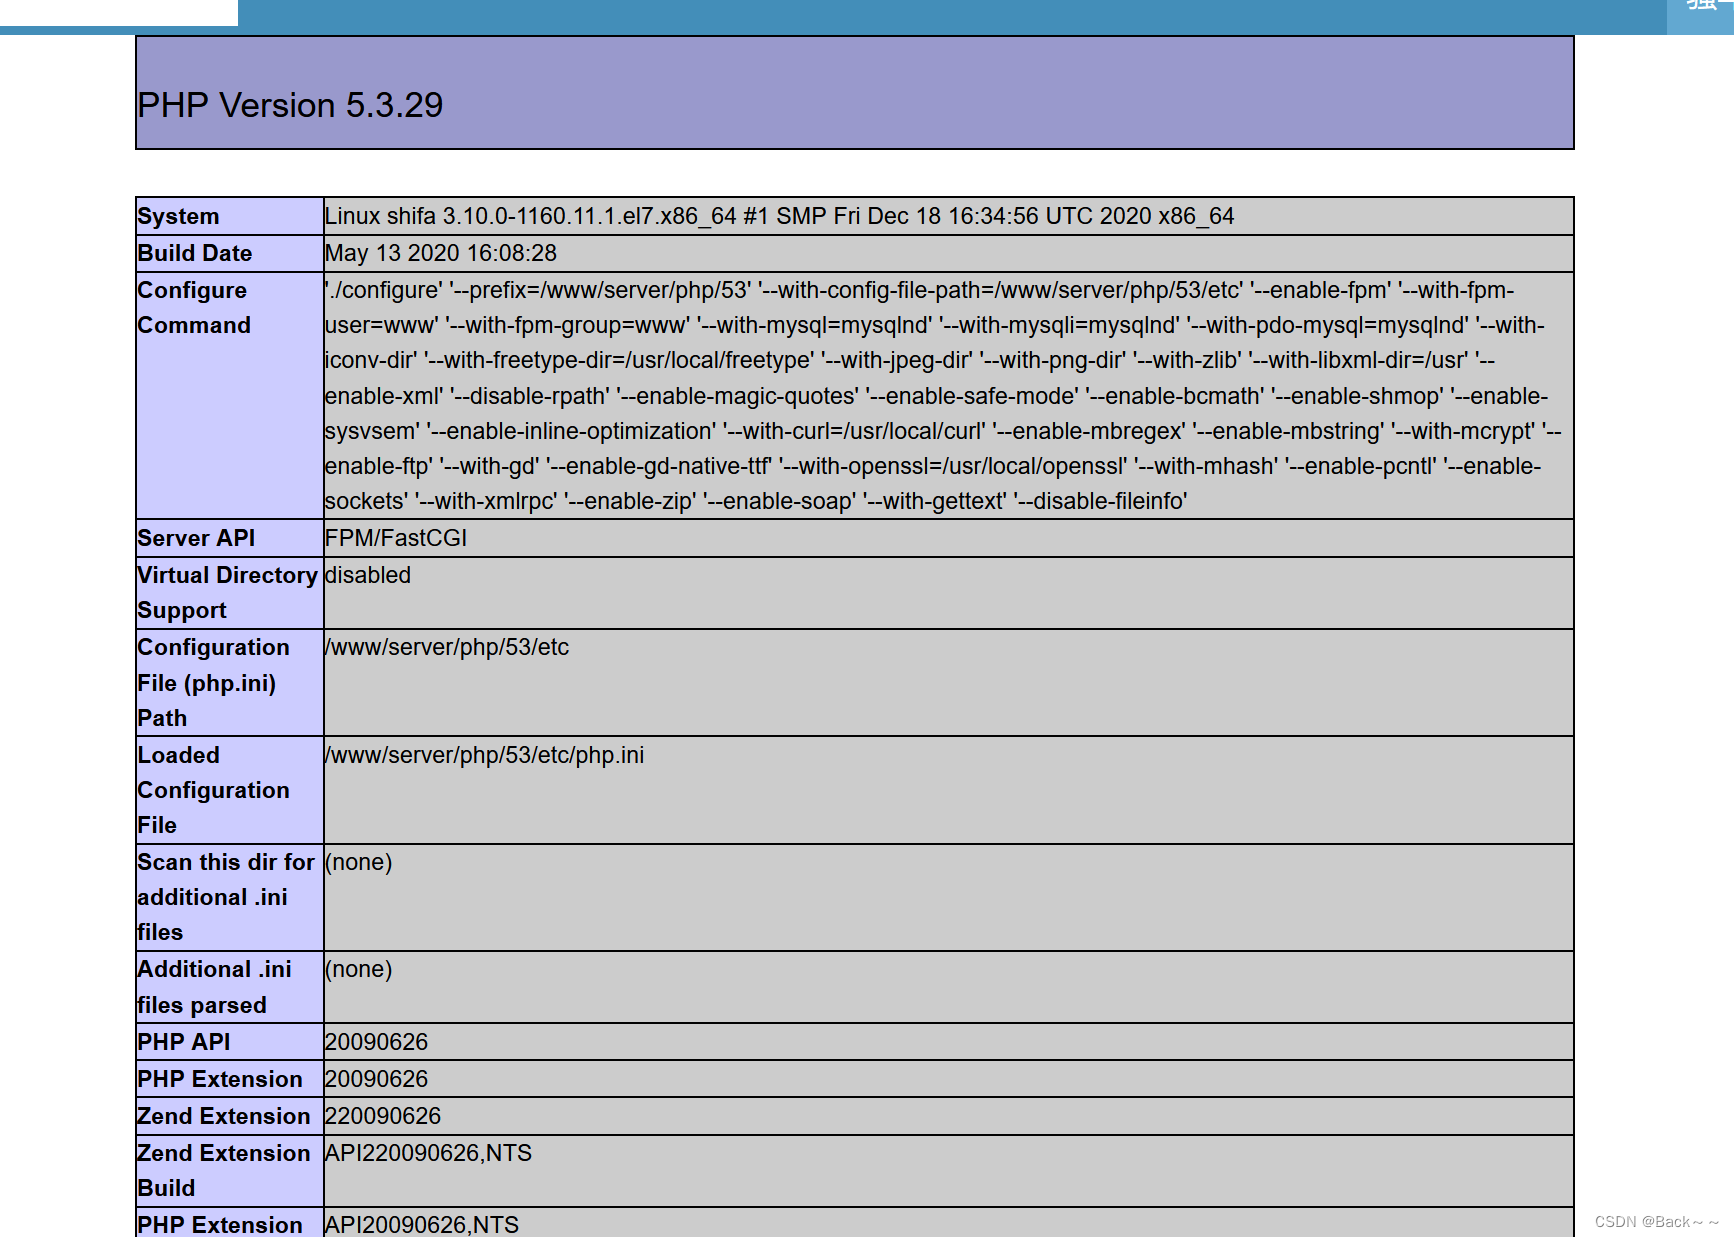Viewport: 1734px width, 1237px height.
Task: Click the /www/server/php/53/etc path value
Action: 447,647
